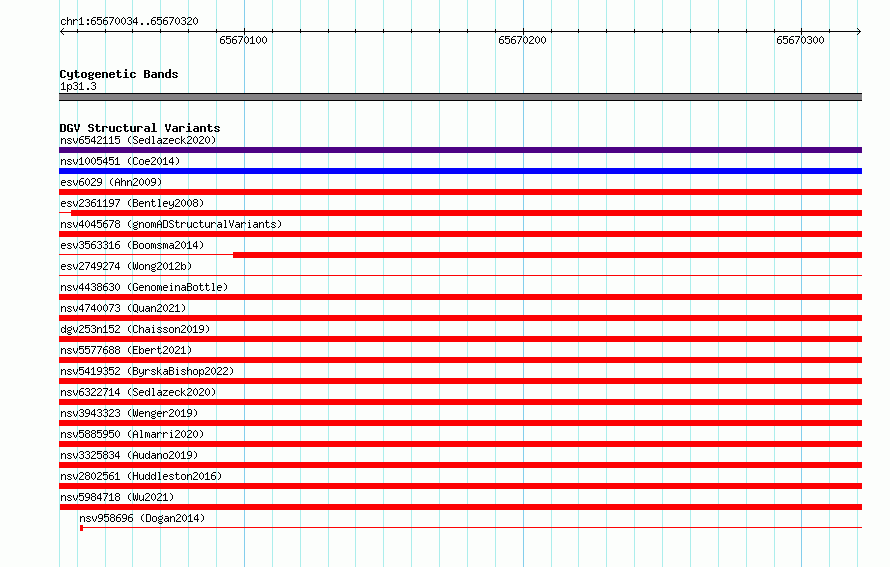Click the left arrowhead of the ruler

62,31
